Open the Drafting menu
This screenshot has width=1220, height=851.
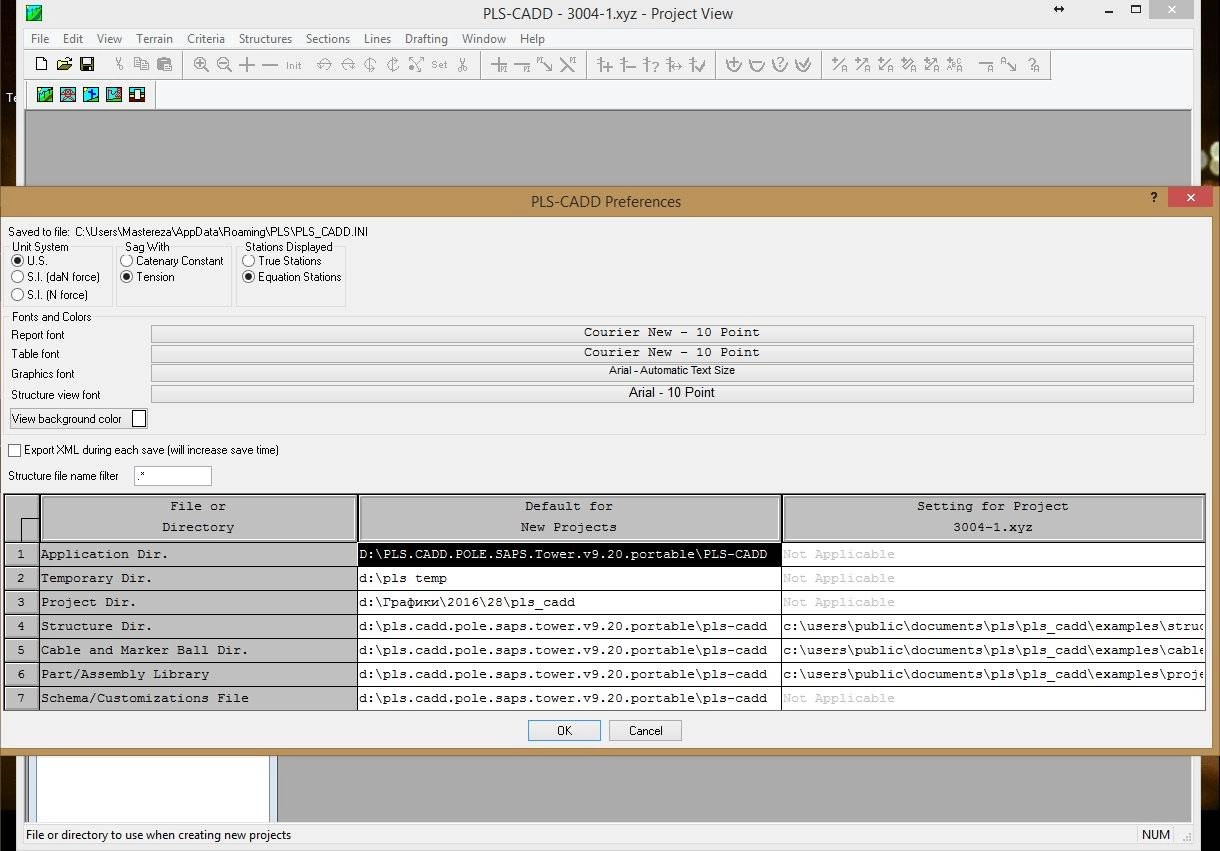coord(427,39)
